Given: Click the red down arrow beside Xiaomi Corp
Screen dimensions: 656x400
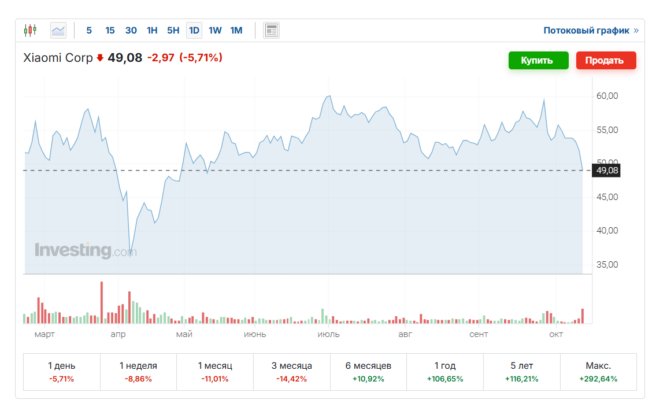Looking at the screenshot, I should pos(100,58).
